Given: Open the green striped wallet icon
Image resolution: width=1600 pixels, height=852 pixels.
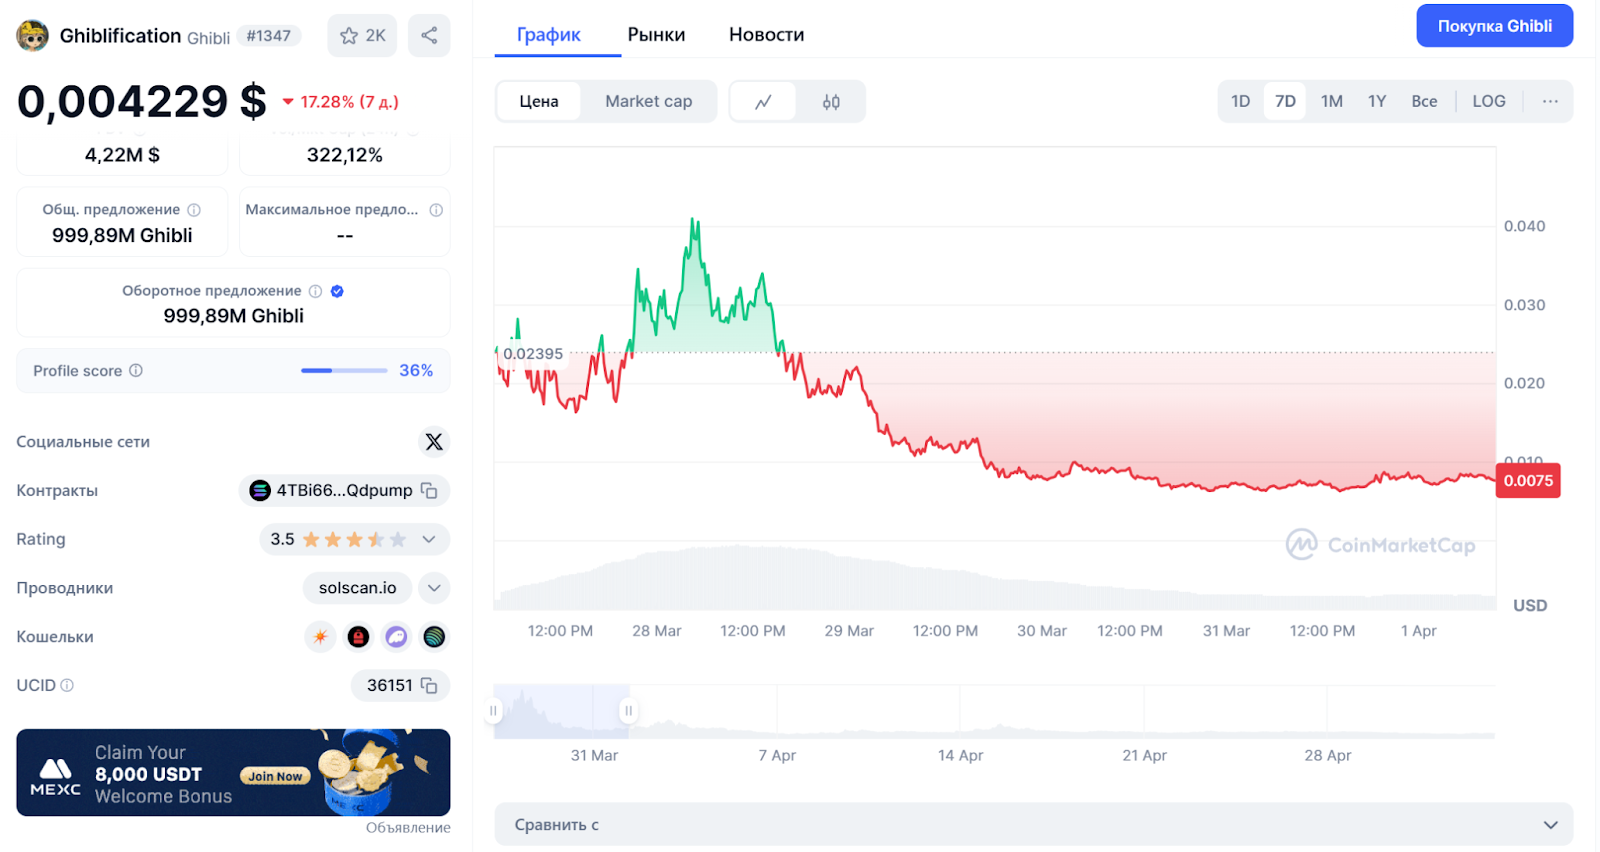Looking at the screenshot, I should coord(434,637).
